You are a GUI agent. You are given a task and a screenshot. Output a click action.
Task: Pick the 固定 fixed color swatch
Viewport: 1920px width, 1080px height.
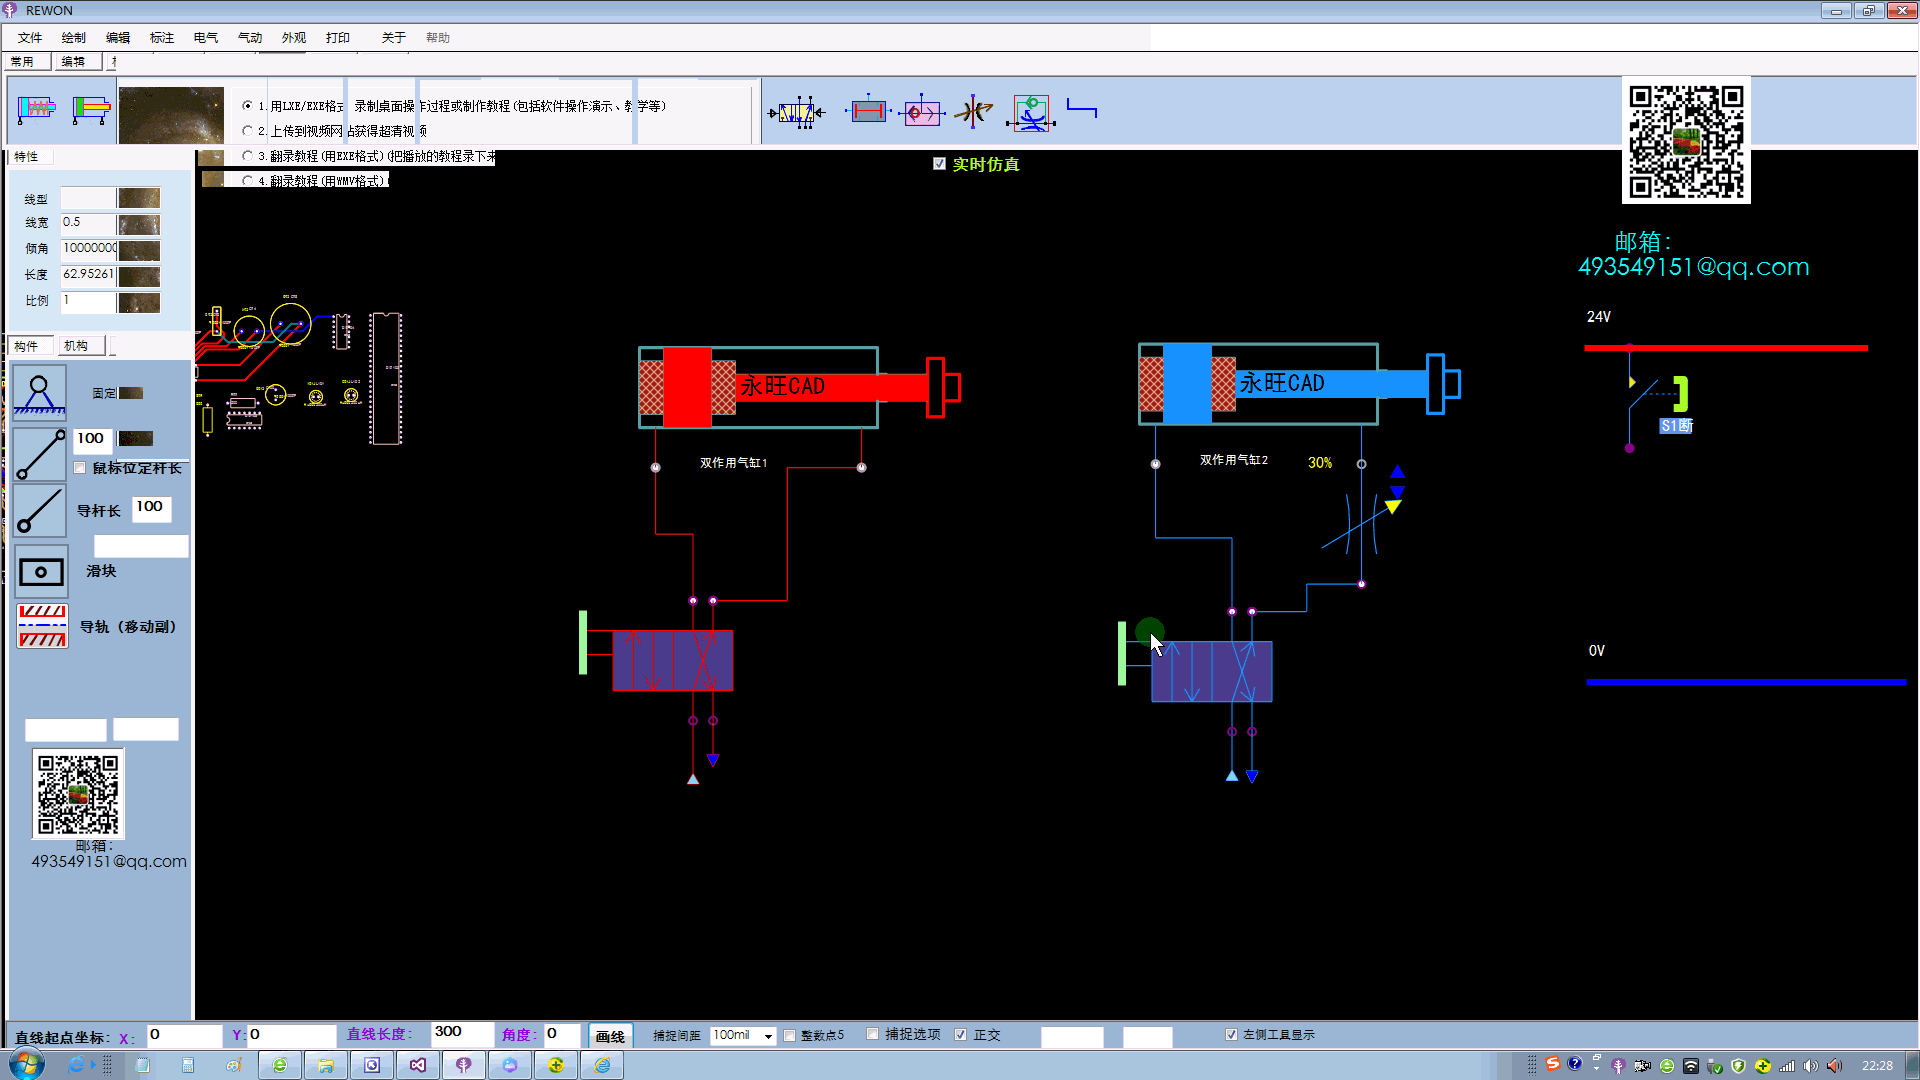131,393
